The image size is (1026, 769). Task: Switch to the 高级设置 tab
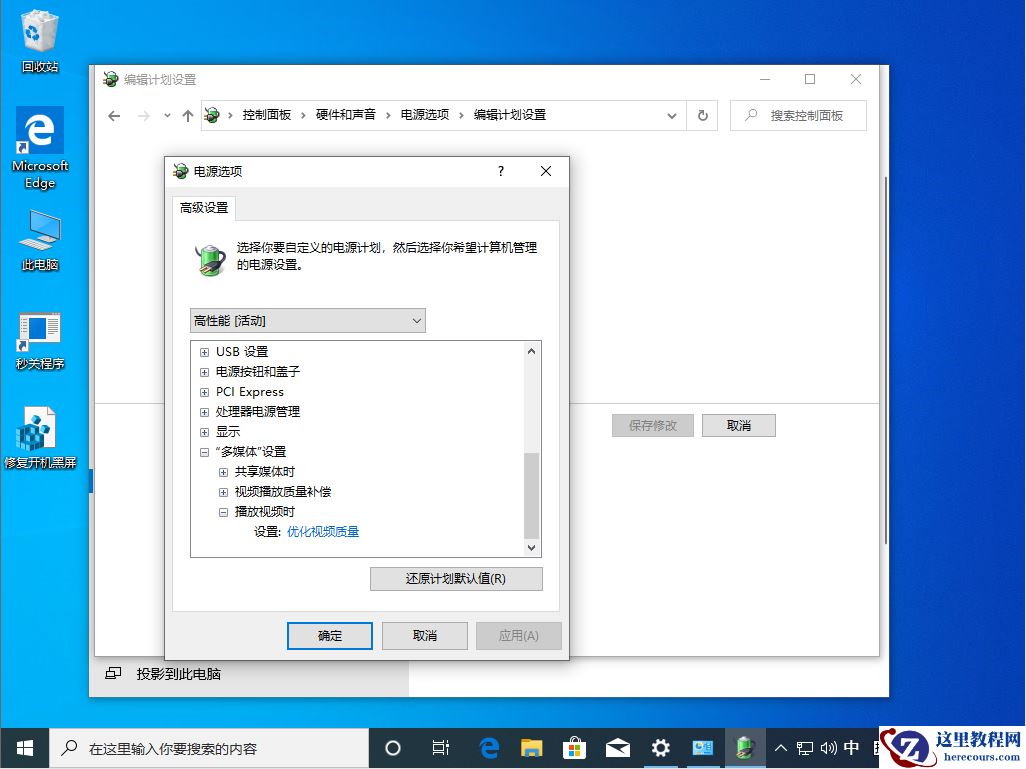tap(204, 209)
